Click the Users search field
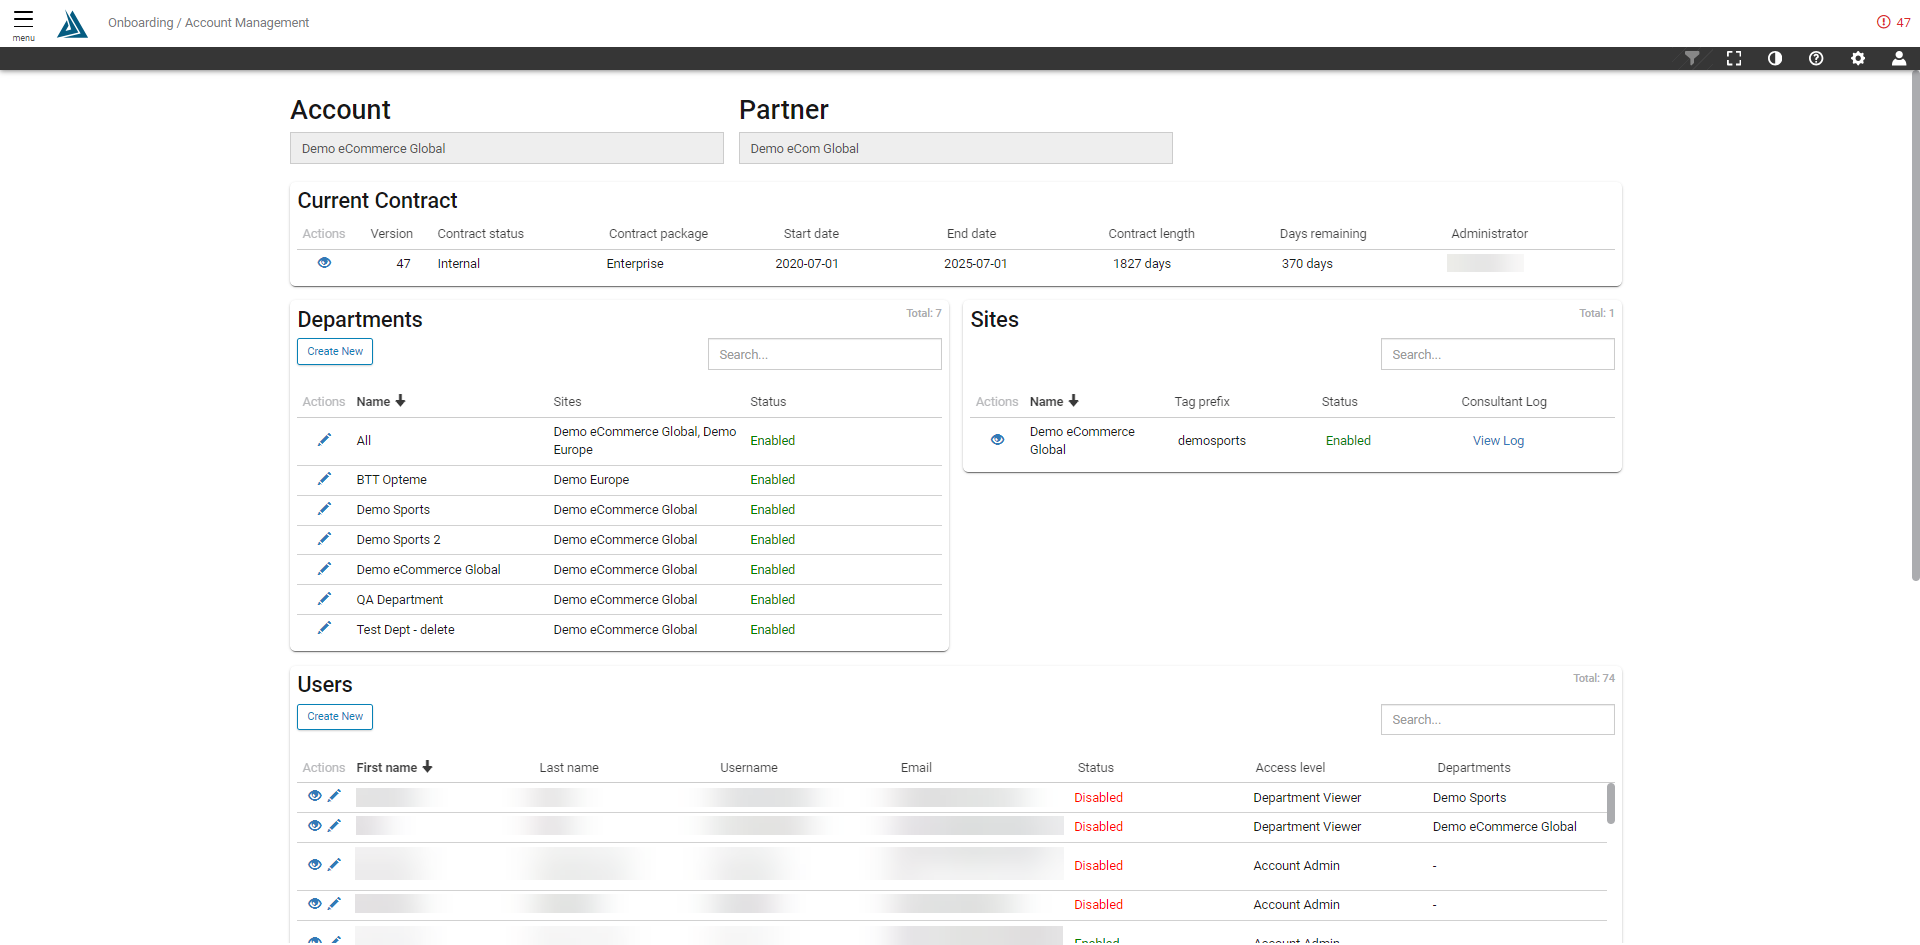 (1497, 720)
